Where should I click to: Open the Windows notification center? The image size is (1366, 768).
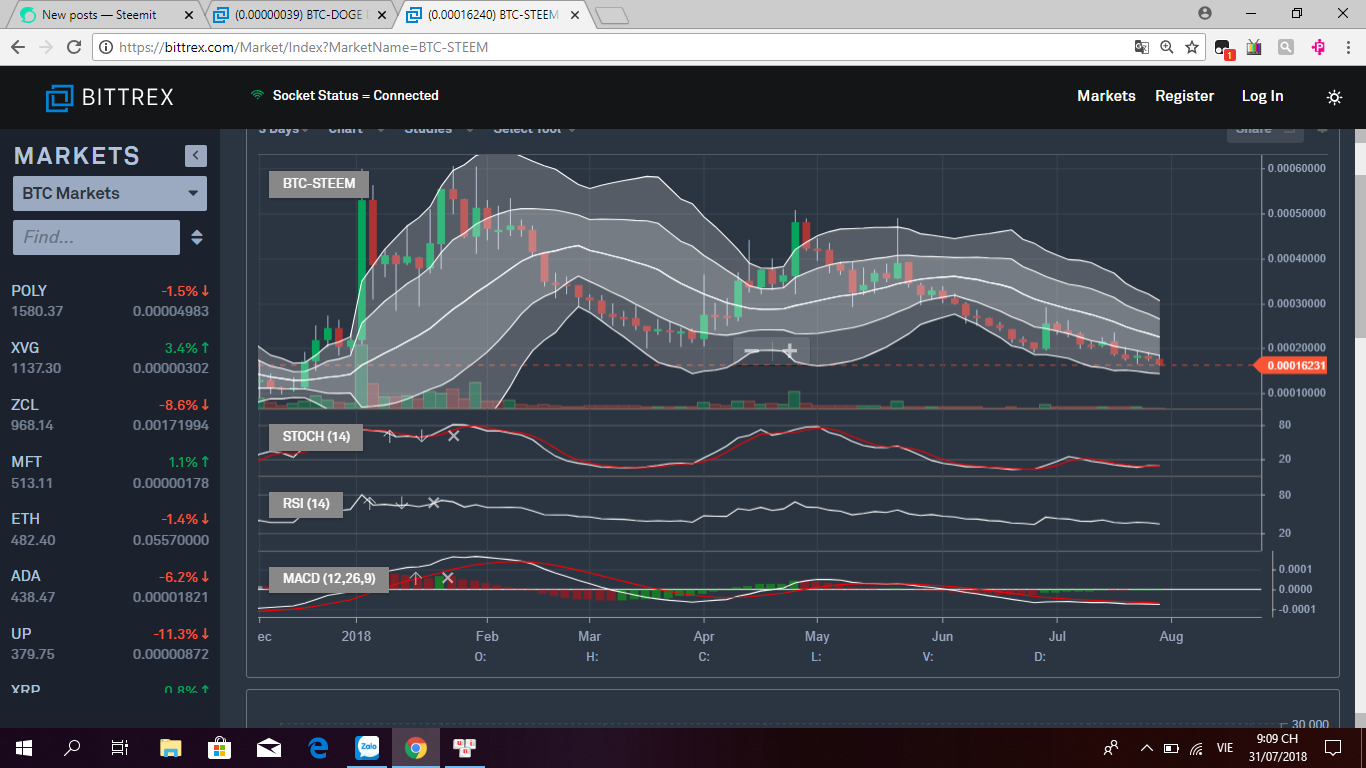click(x=1332, y=747)
